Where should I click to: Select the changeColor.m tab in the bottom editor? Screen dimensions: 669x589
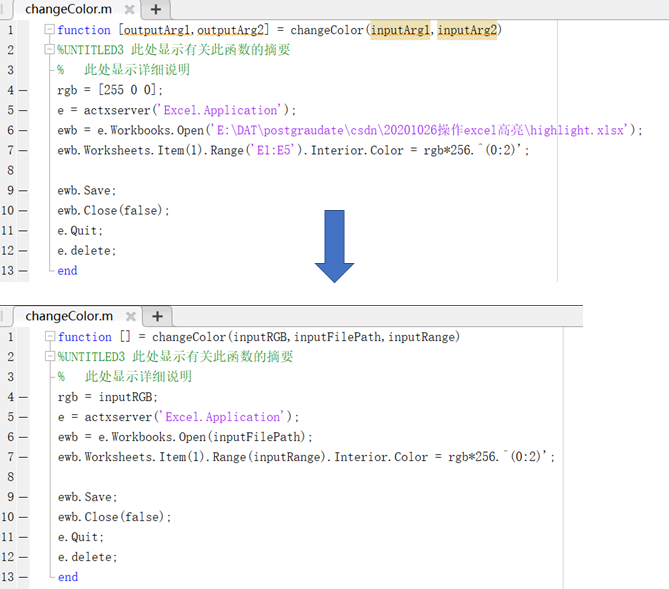click(69, 316)
